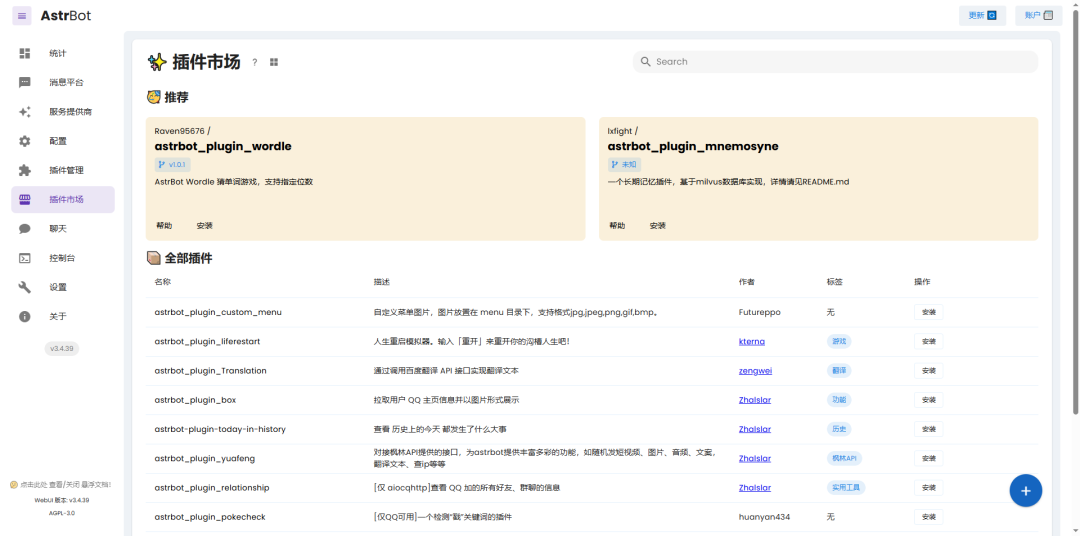Install astrbot_plugin_relationship from list
1080x536 pixels.
pos(928,487)
